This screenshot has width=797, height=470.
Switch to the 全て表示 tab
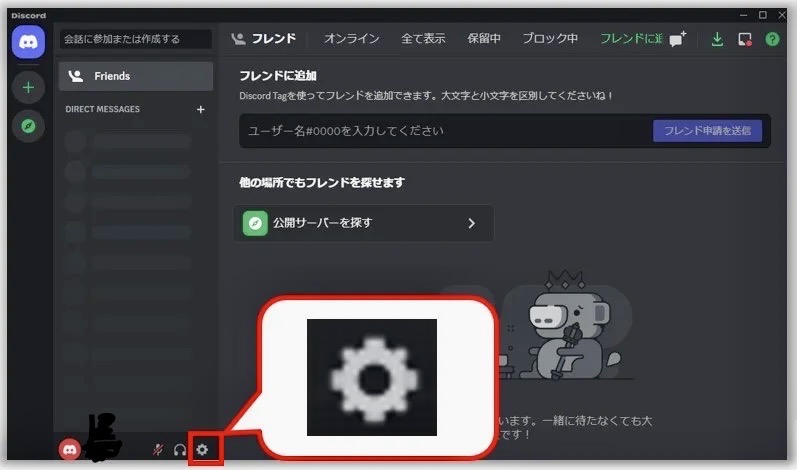click(x=423, y=39)
